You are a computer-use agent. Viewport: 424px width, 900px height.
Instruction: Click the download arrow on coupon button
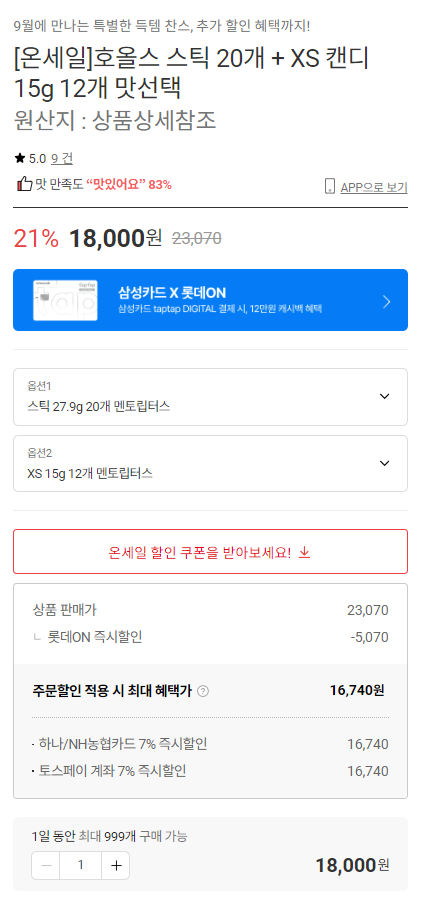point(305,552)
